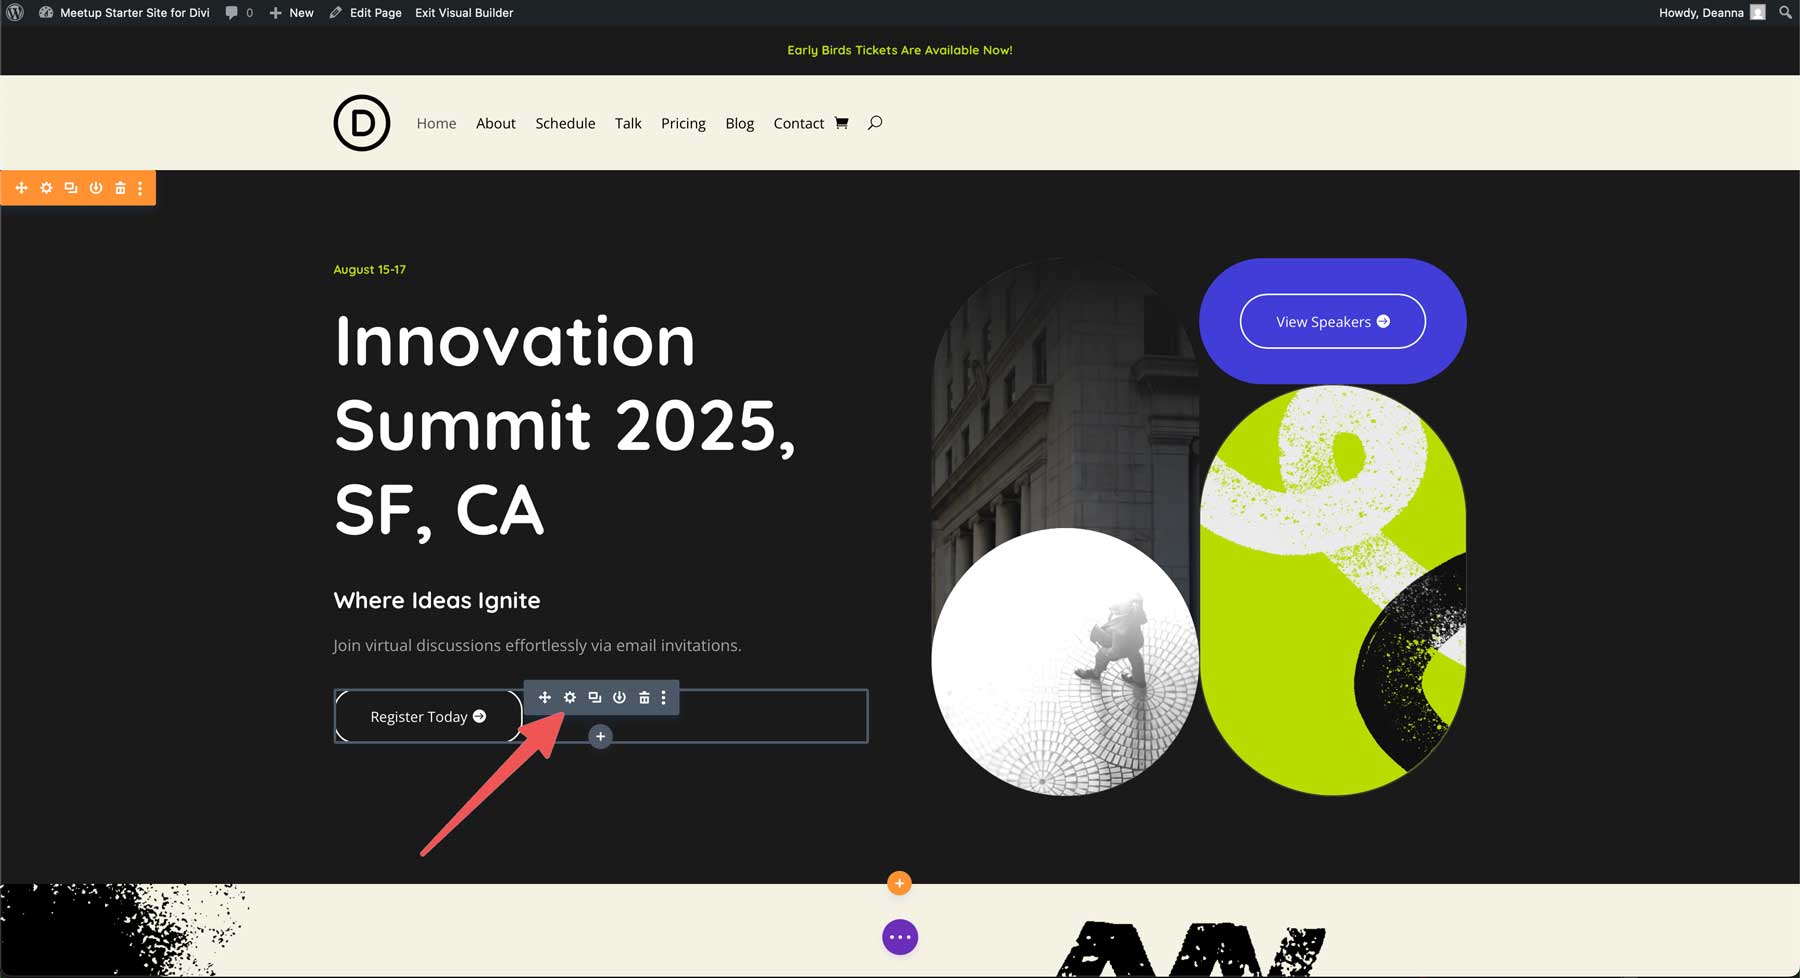The width and height of the screenshot is (1800, 978).
Task: Open the purple three-dots page settings toggle
Action: click(x=899, y=937)
